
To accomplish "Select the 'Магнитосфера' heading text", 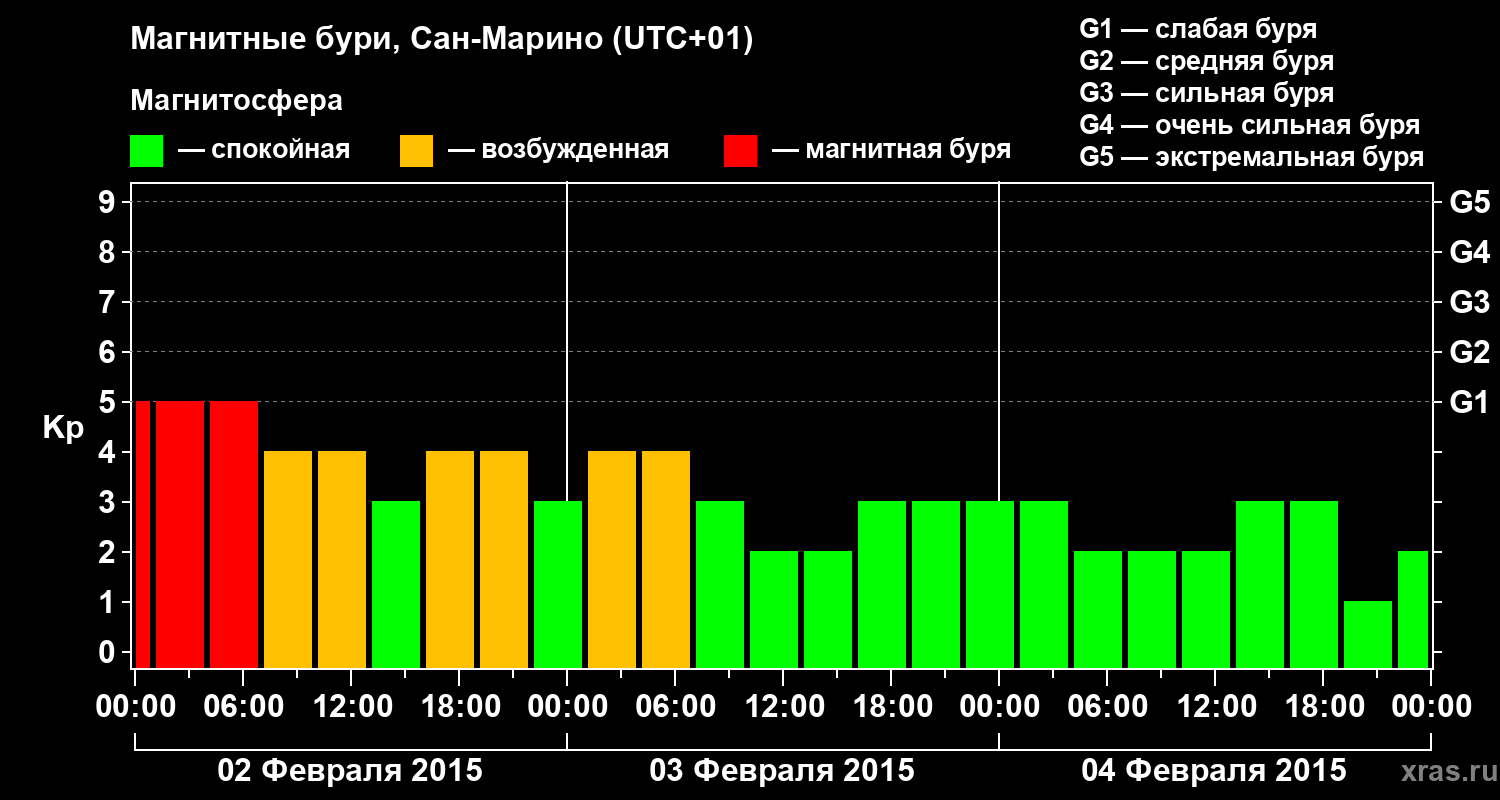I will [236, 101].
